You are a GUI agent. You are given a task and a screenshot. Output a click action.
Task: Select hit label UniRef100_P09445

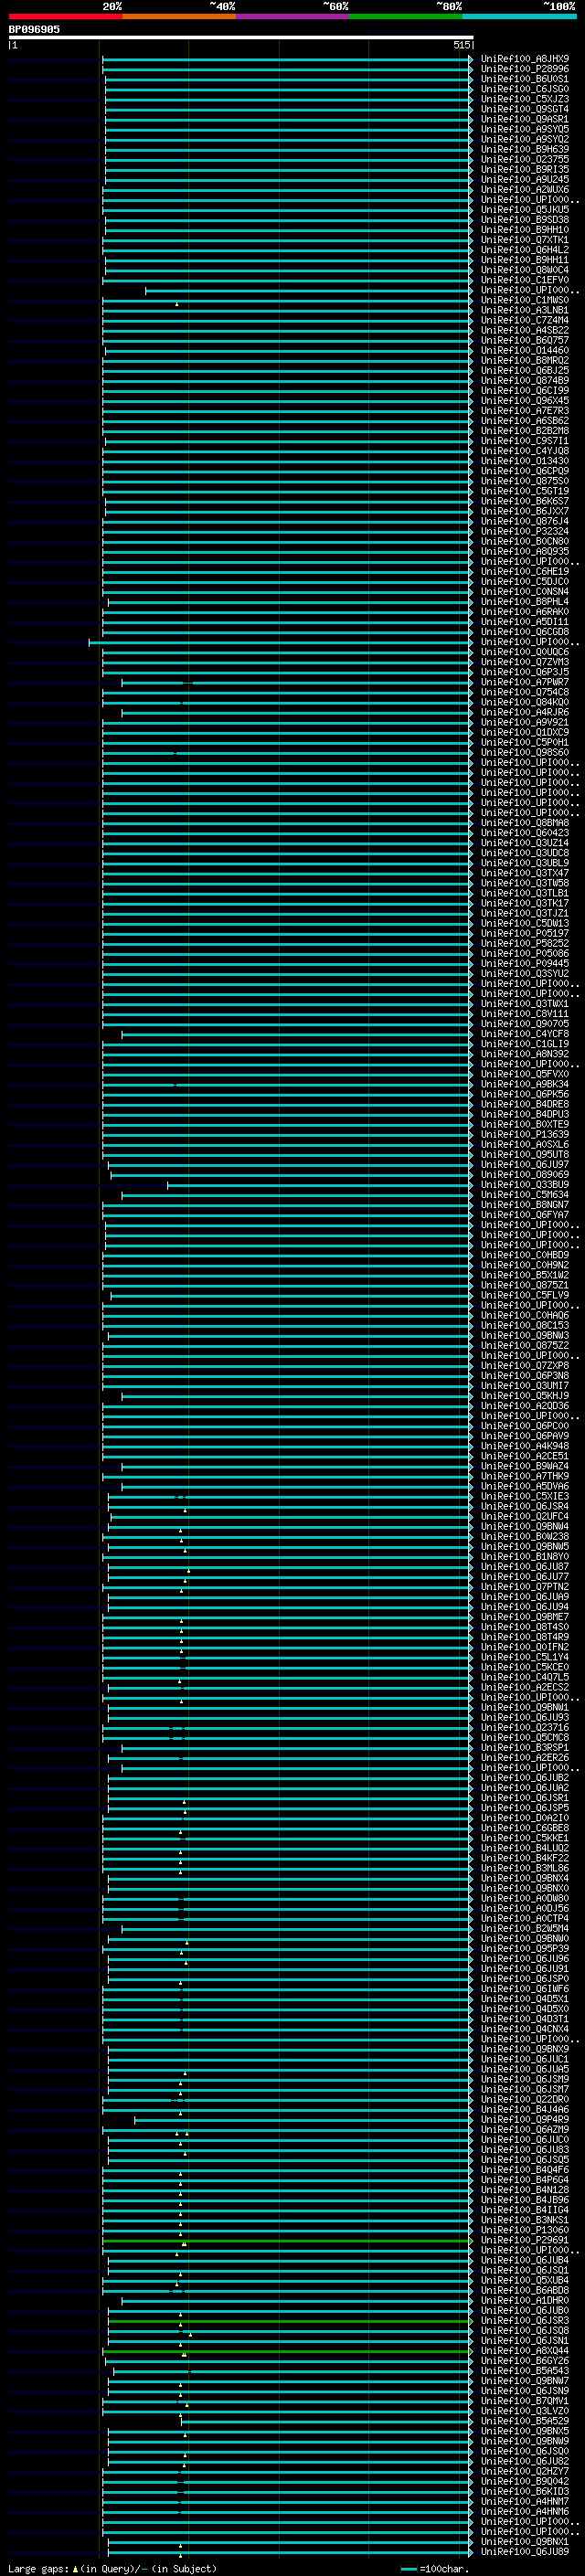[525, 963]
